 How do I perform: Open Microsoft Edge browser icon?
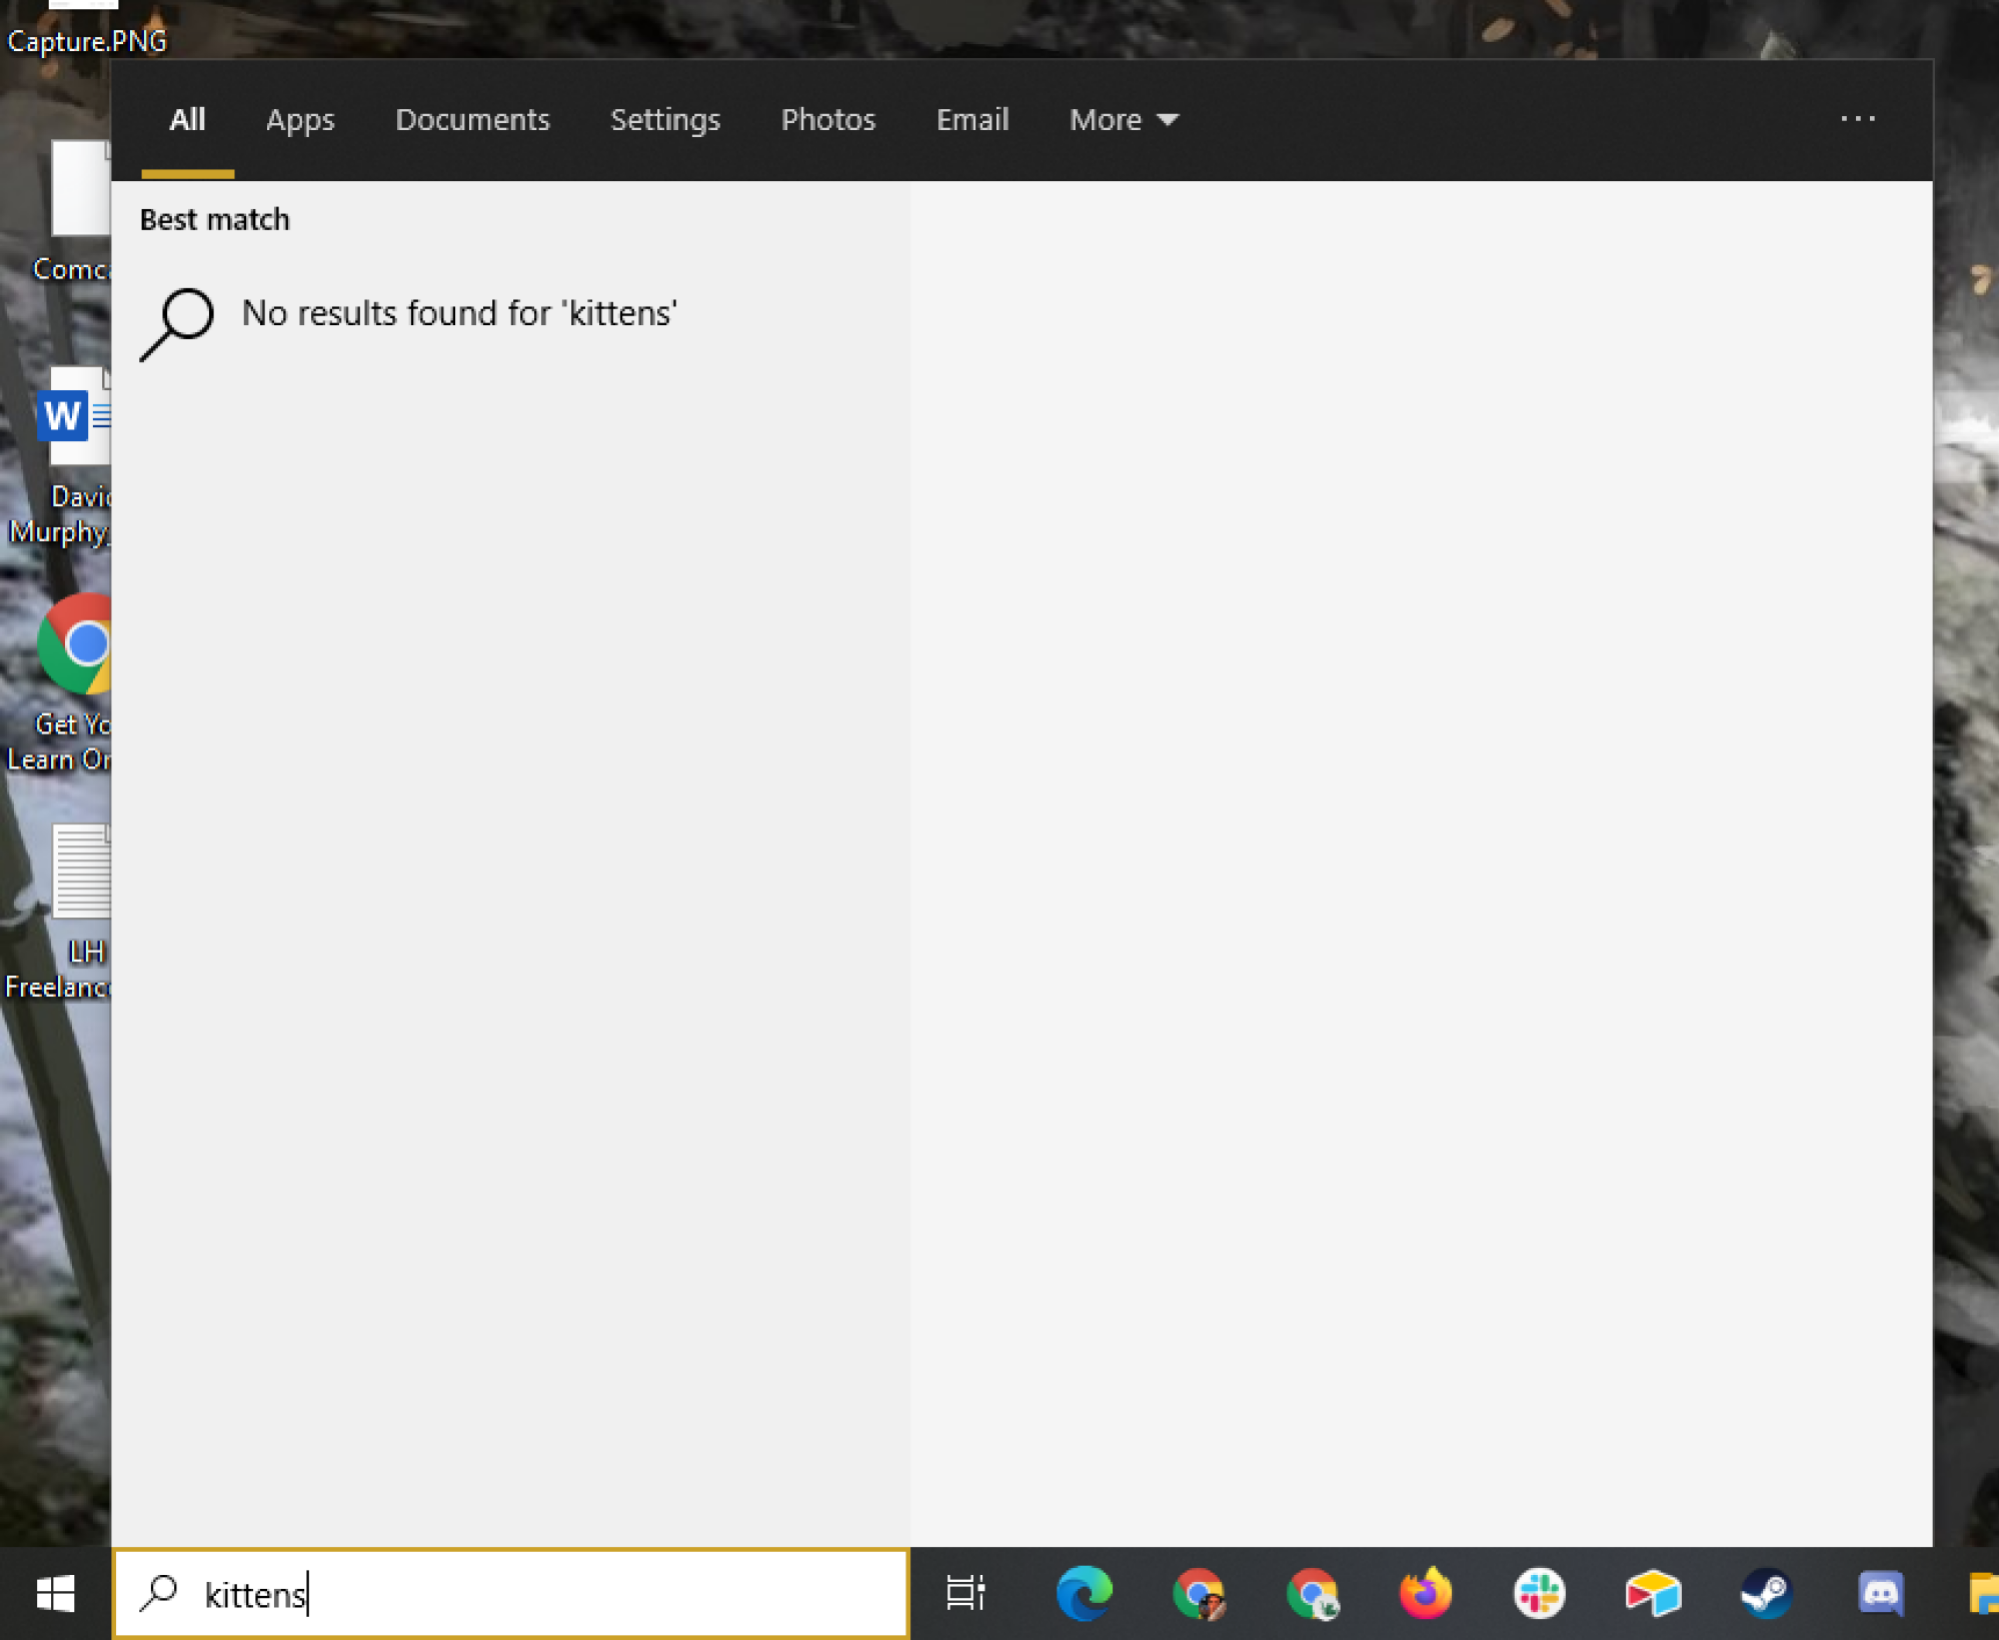coord(1086,1594)
